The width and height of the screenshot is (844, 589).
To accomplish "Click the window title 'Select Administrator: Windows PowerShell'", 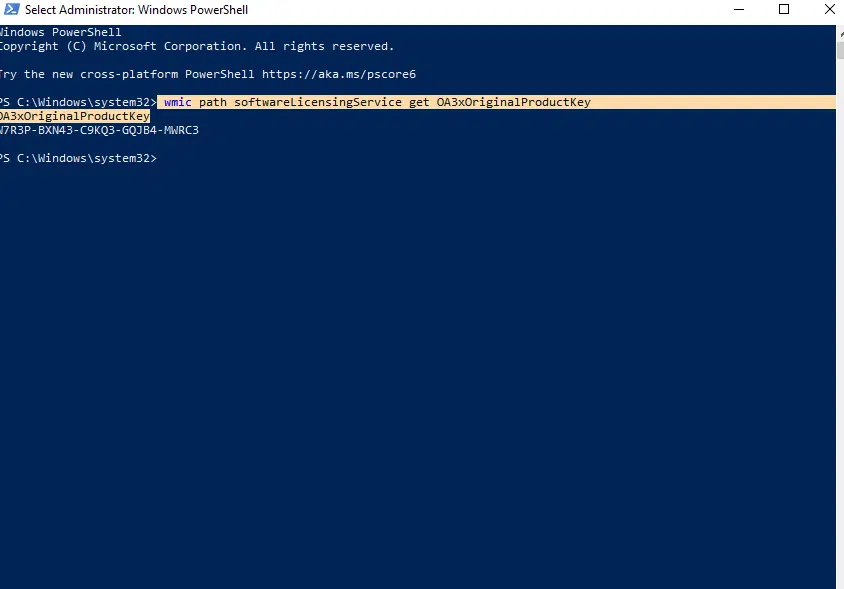I will pos(137,10).
